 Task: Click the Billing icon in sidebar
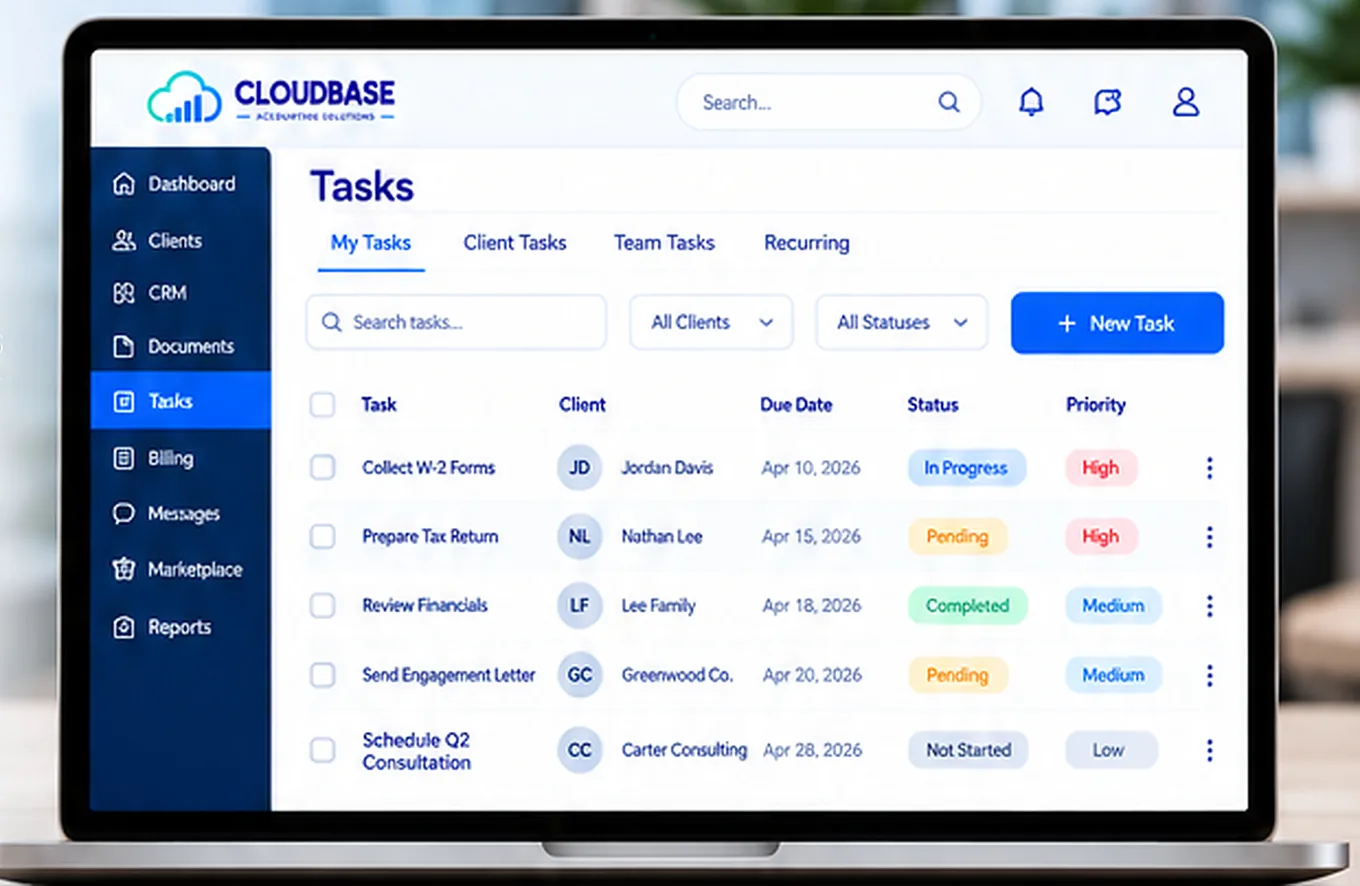[x=124, y=458]
